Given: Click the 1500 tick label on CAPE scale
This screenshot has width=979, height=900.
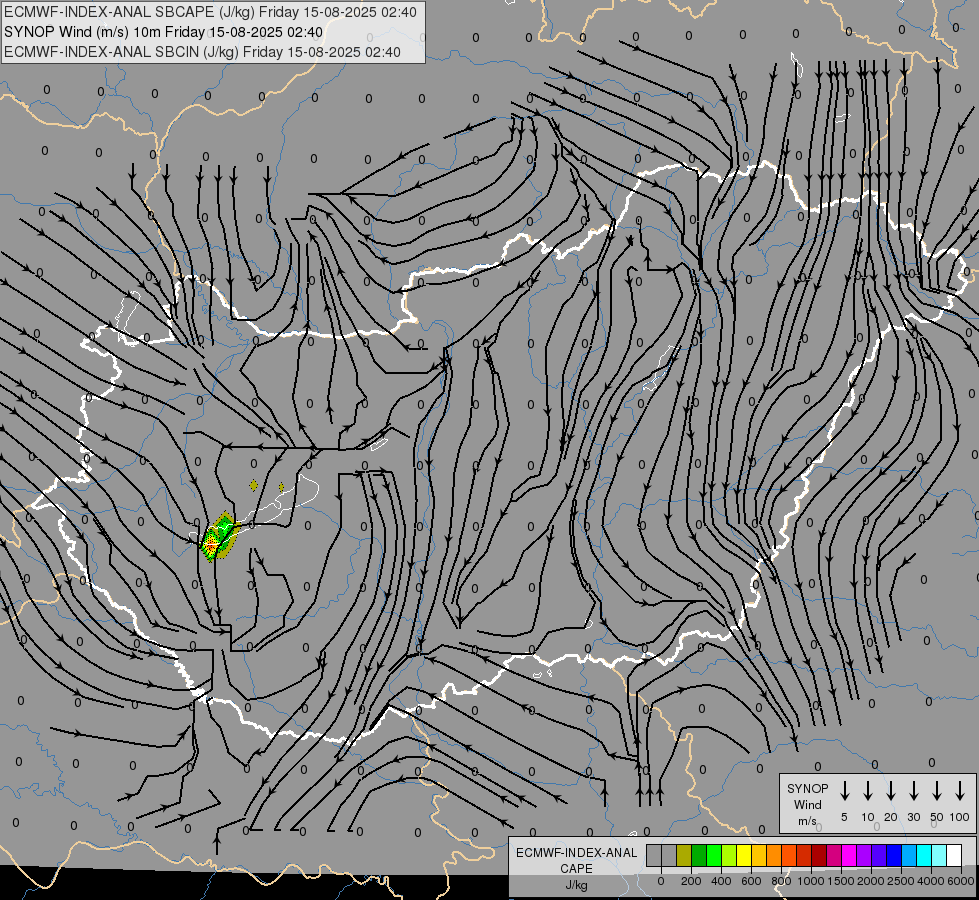Looking at the screenshot, I should click(x=841, y=881).
